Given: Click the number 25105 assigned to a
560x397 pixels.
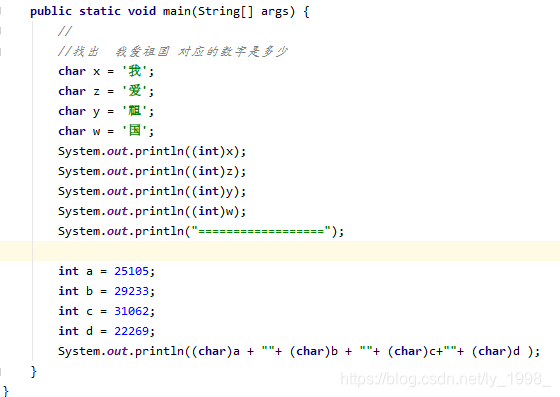Looking at the screenshot, I should coord(131,271).
